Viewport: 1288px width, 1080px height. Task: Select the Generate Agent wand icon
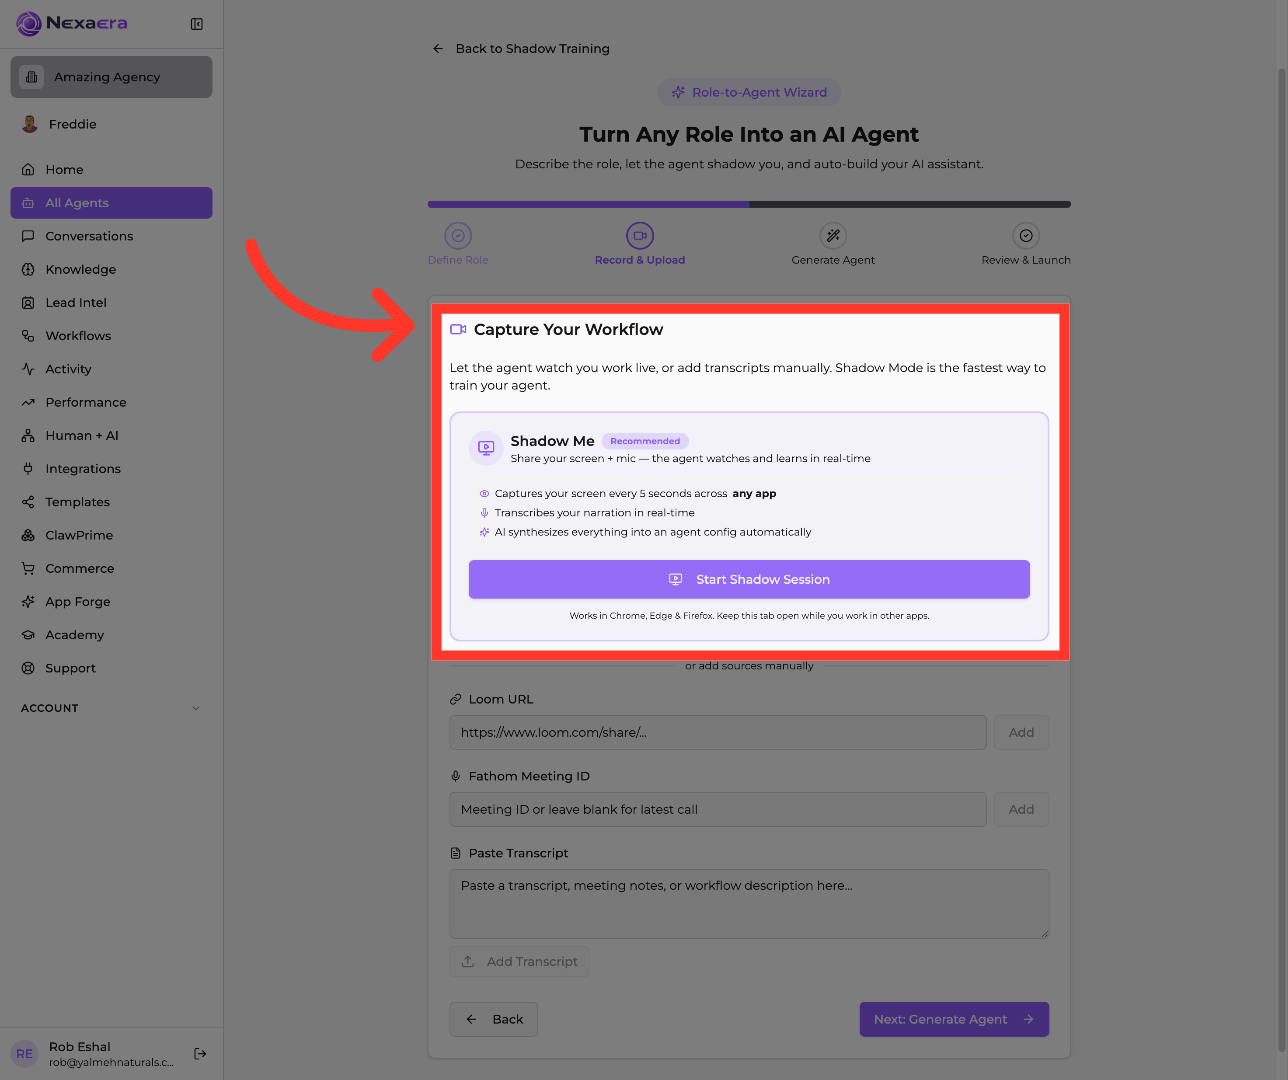click(833, 236)
